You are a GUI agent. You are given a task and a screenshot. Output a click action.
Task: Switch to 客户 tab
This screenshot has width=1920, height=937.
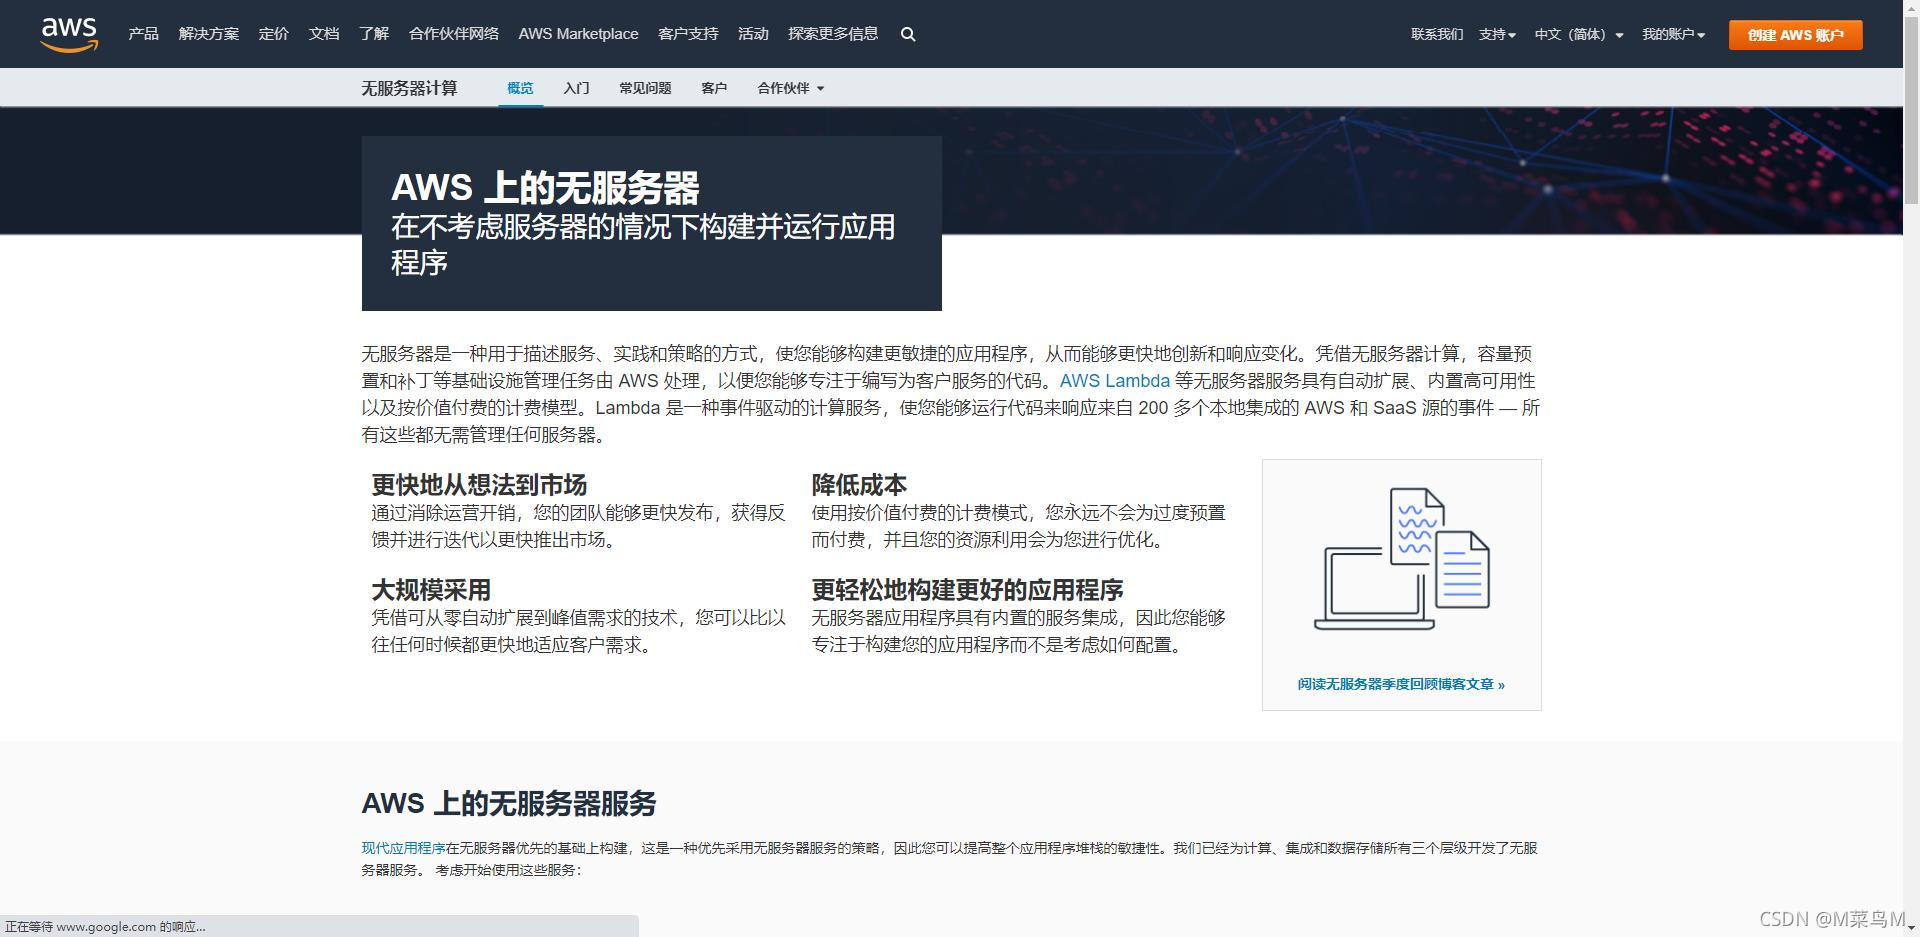(714, 88)
